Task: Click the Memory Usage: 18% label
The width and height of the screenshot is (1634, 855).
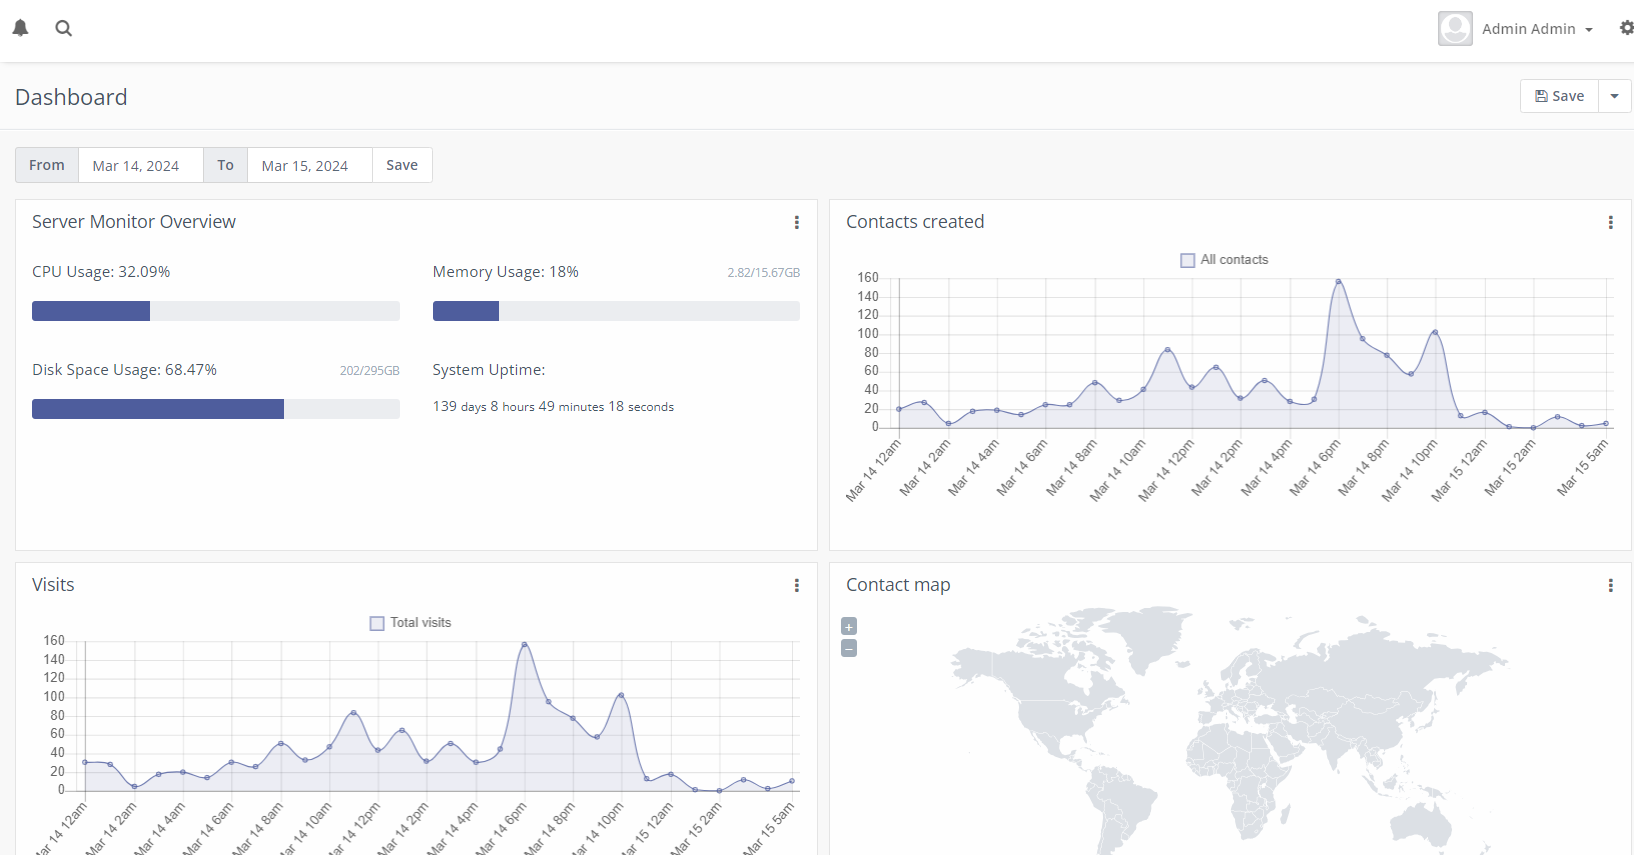Action: click(x=506, y=272)
